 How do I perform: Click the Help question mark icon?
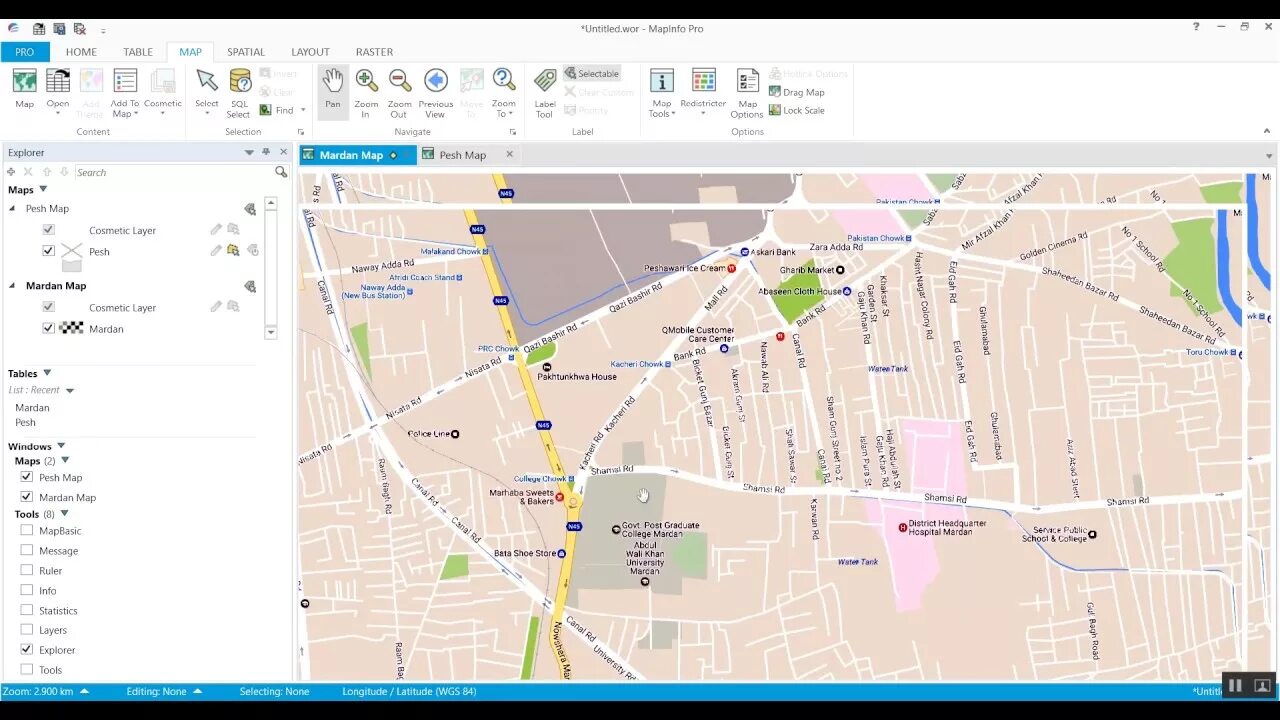pyautogui.click(x=1196, y=27)
